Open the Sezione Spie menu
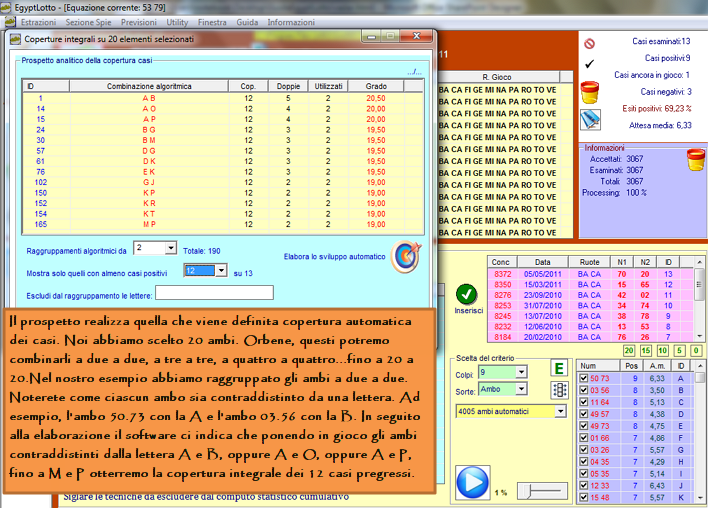Screen dimensions: 708x508 [88, 22]
